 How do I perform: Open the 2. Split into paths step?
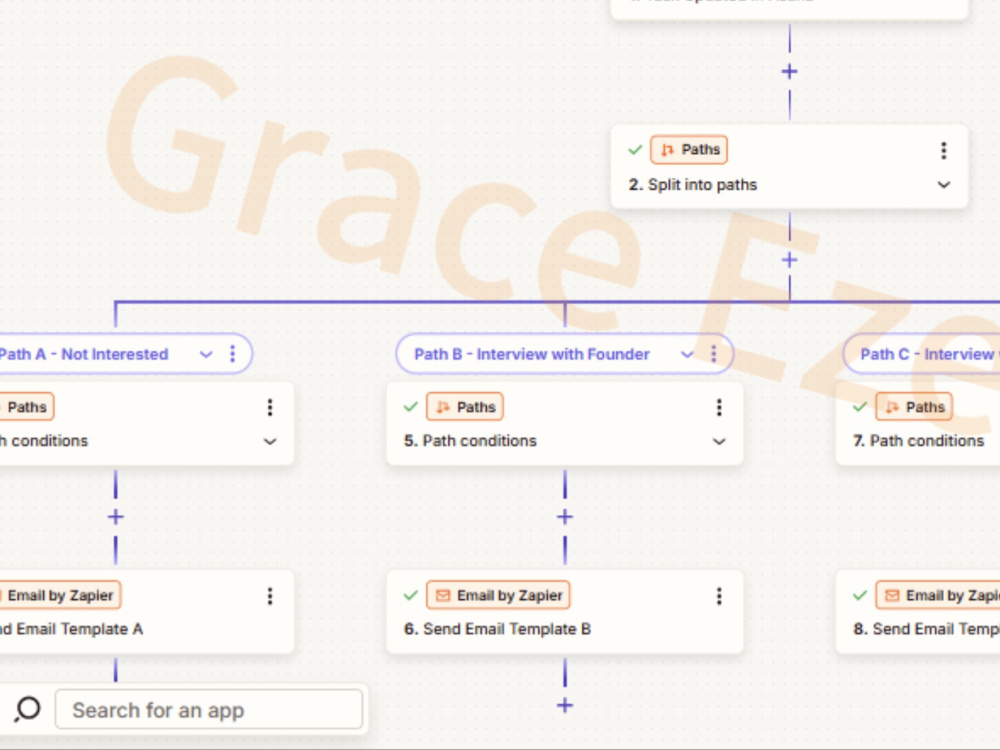789,166
